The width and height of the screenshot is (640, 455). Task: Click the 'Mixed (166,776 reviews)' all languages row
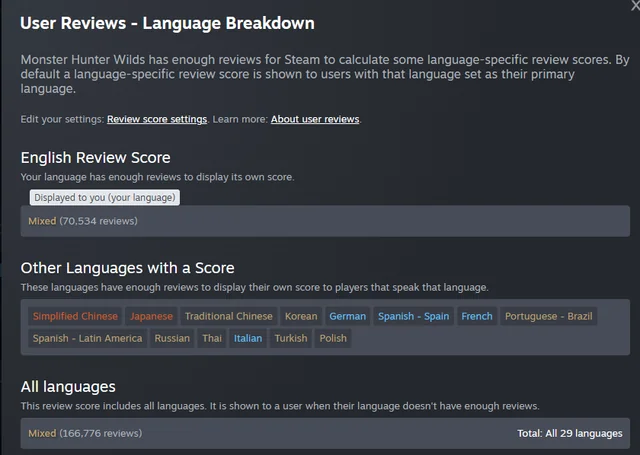coord(325,433)
